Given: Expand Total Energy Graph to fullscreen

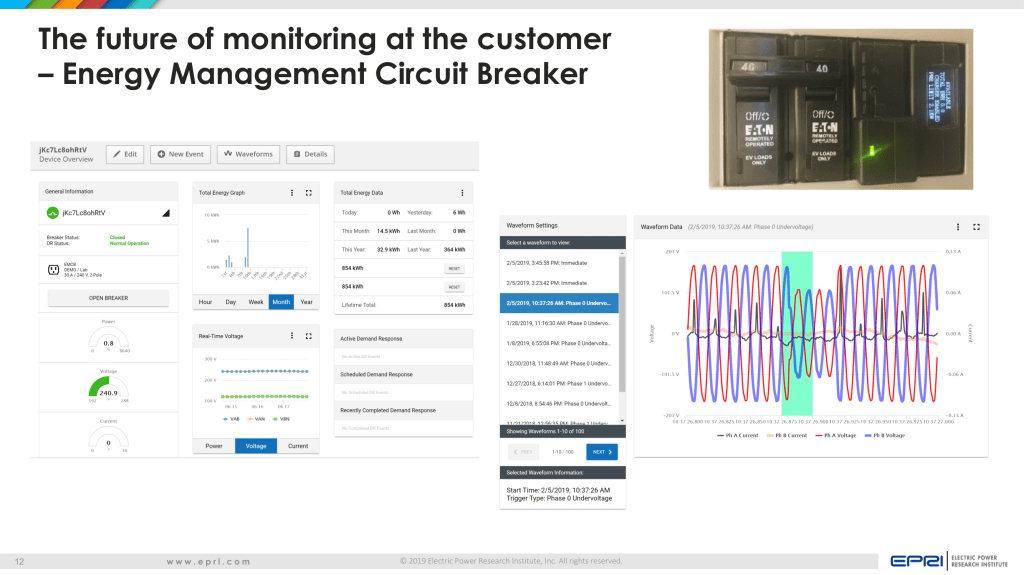Looking at the screenshot, I should click(x=308, y=192).
